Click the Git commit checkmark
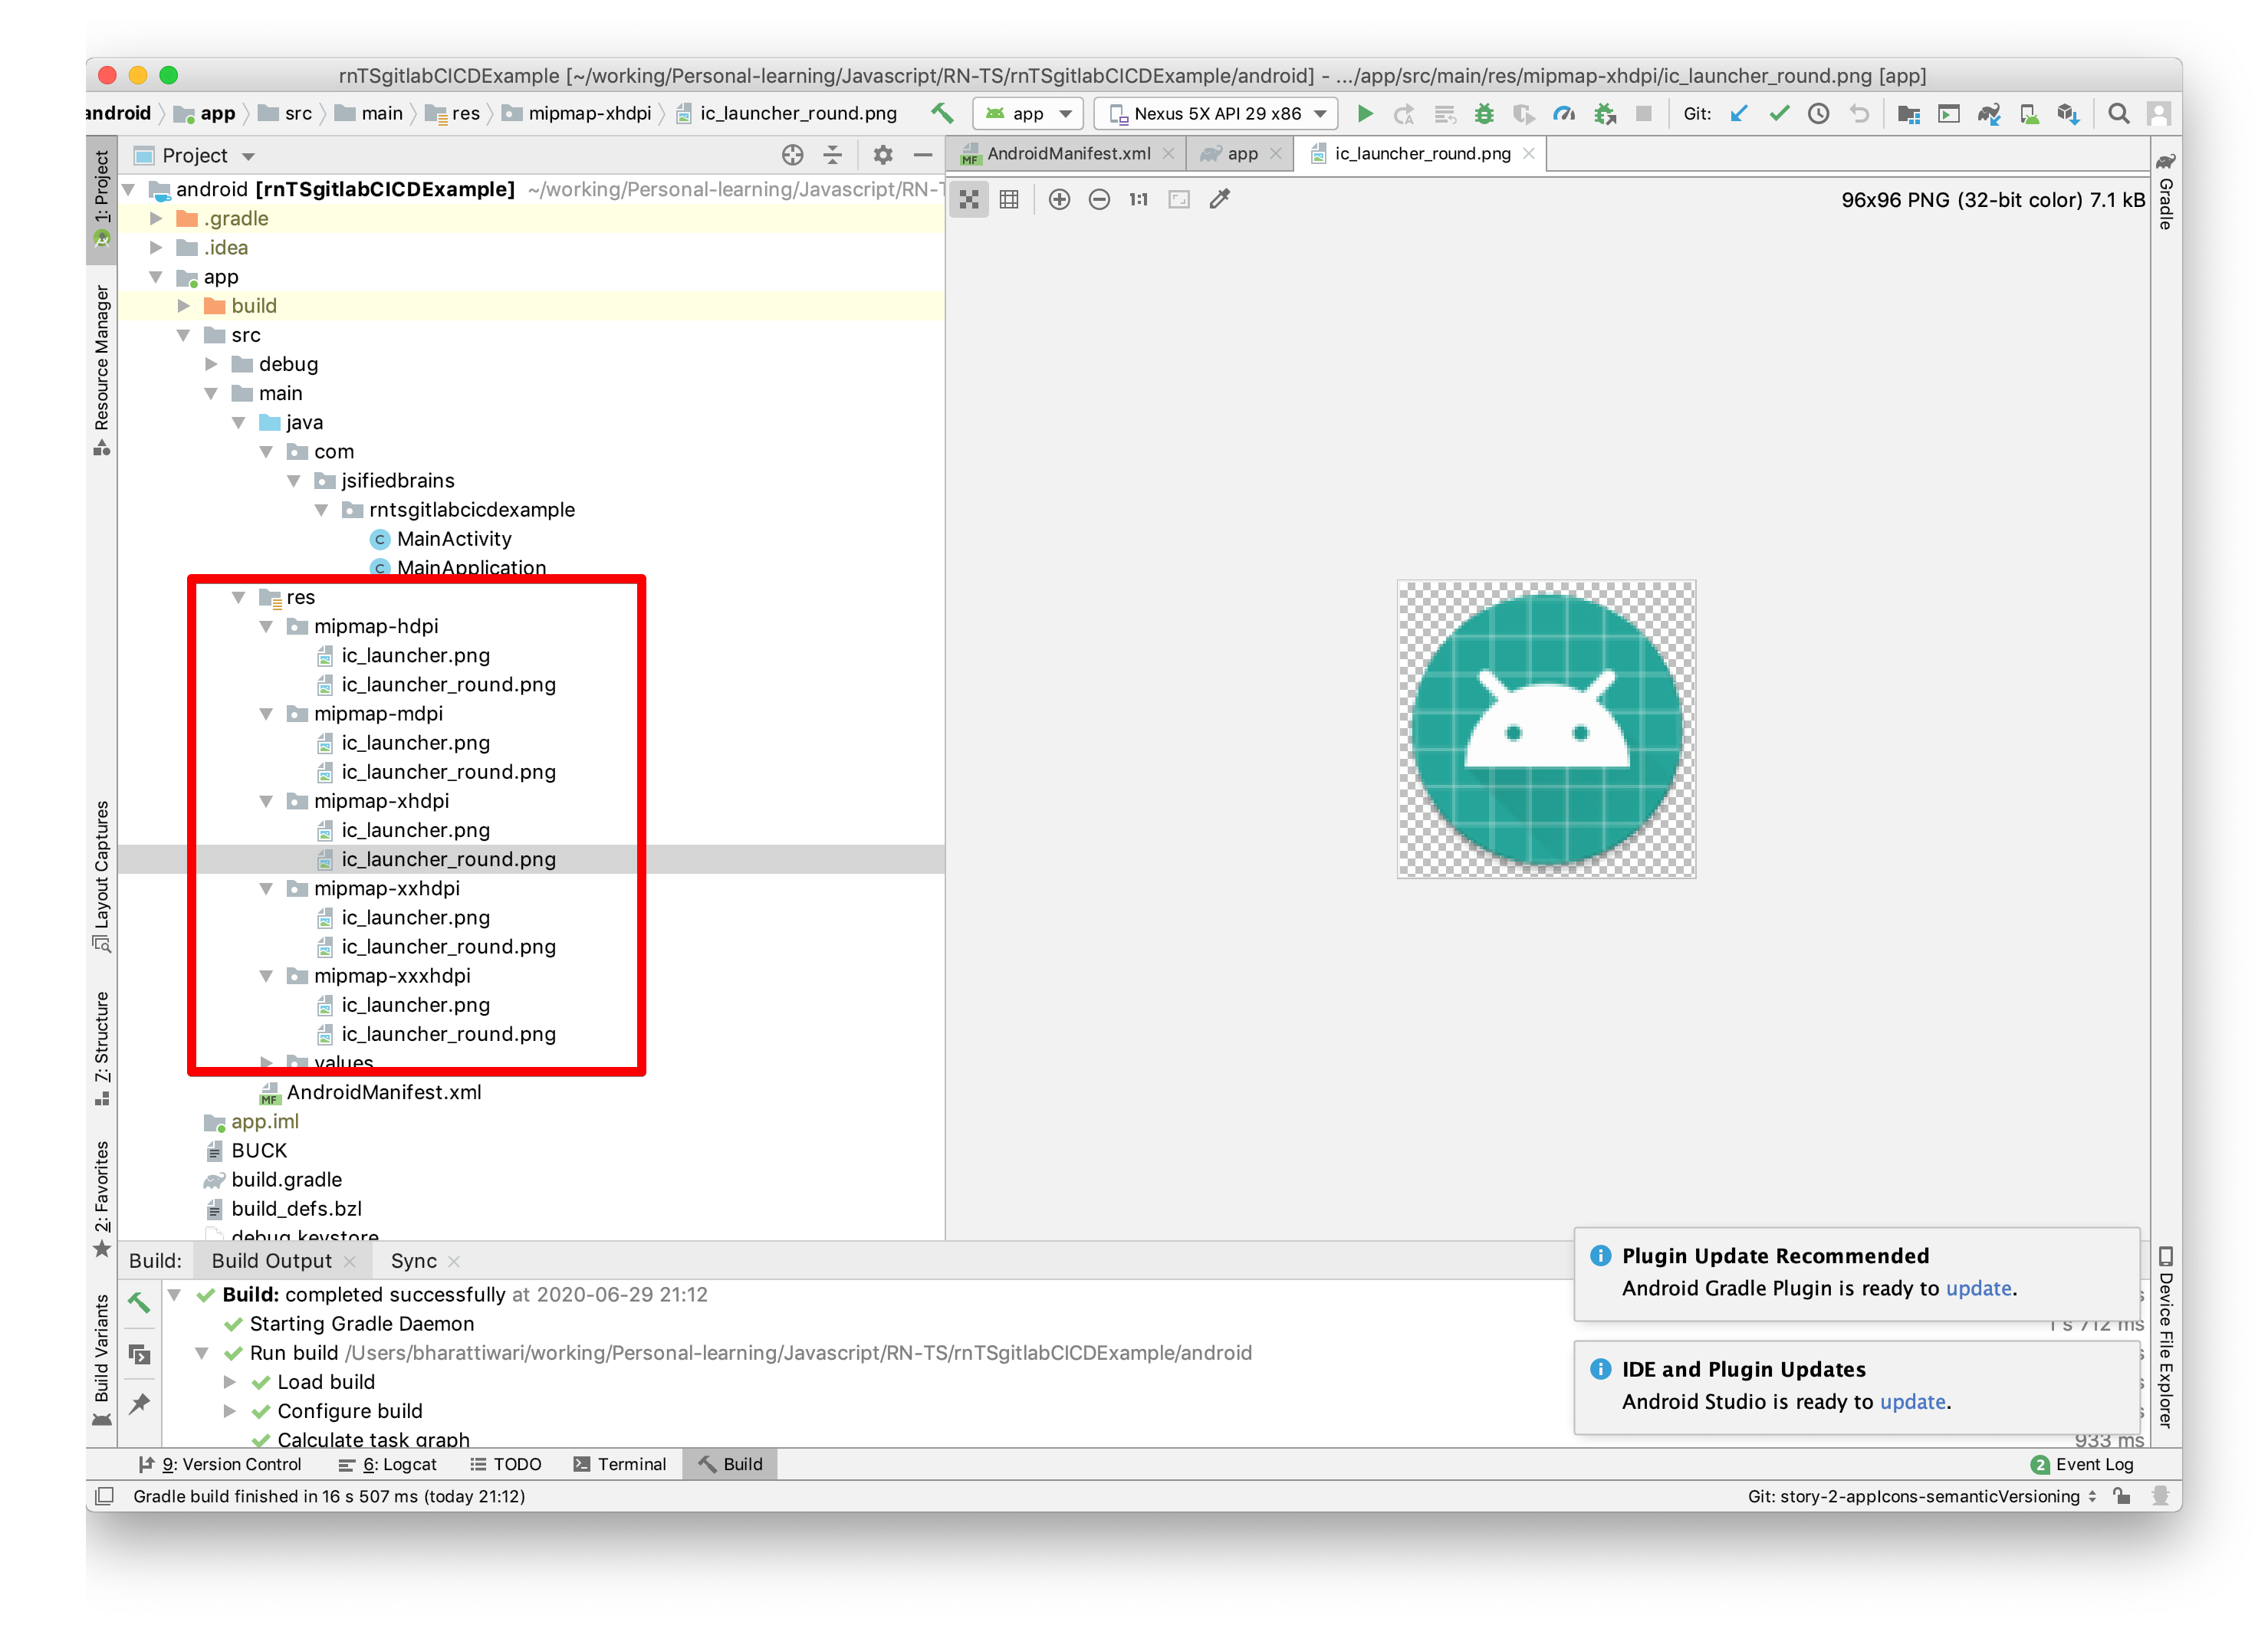Screen dimensions: 2268x1625 [1779, 113]
